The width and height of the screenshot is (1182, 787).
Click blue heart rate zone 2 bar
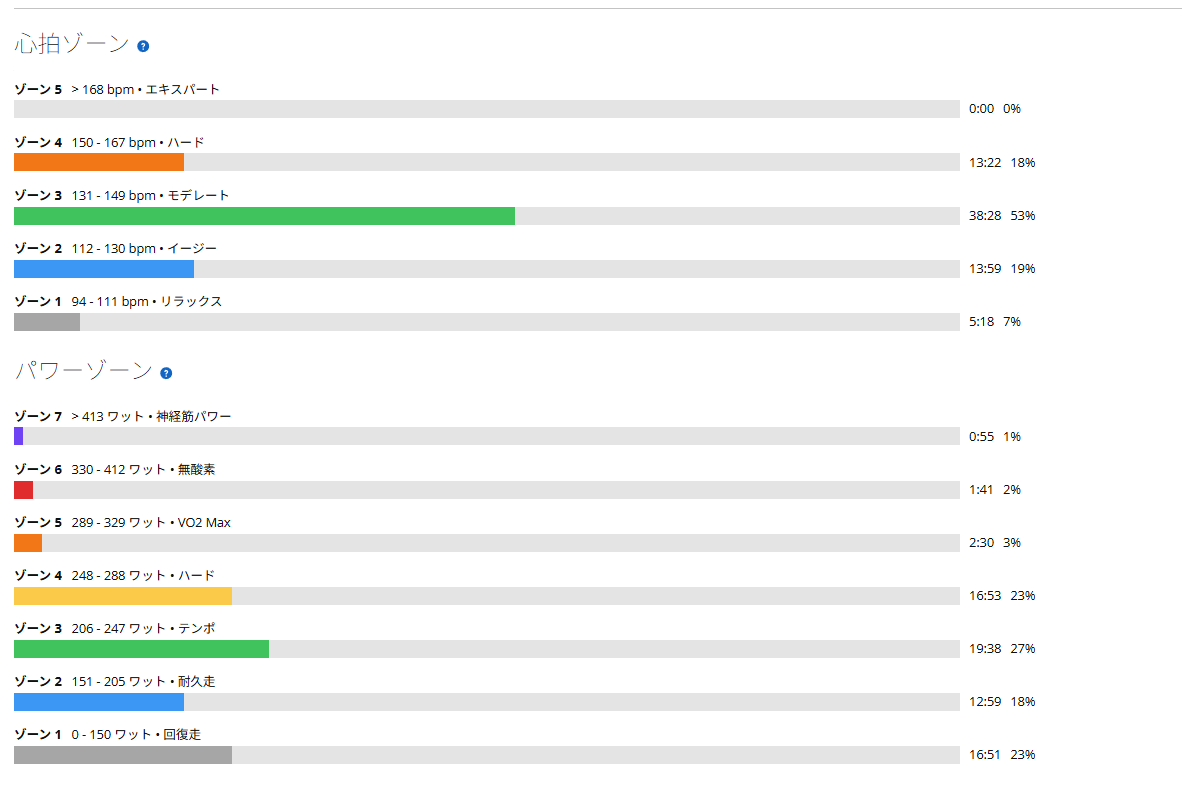pyautogui.click(x=104, y=269)
